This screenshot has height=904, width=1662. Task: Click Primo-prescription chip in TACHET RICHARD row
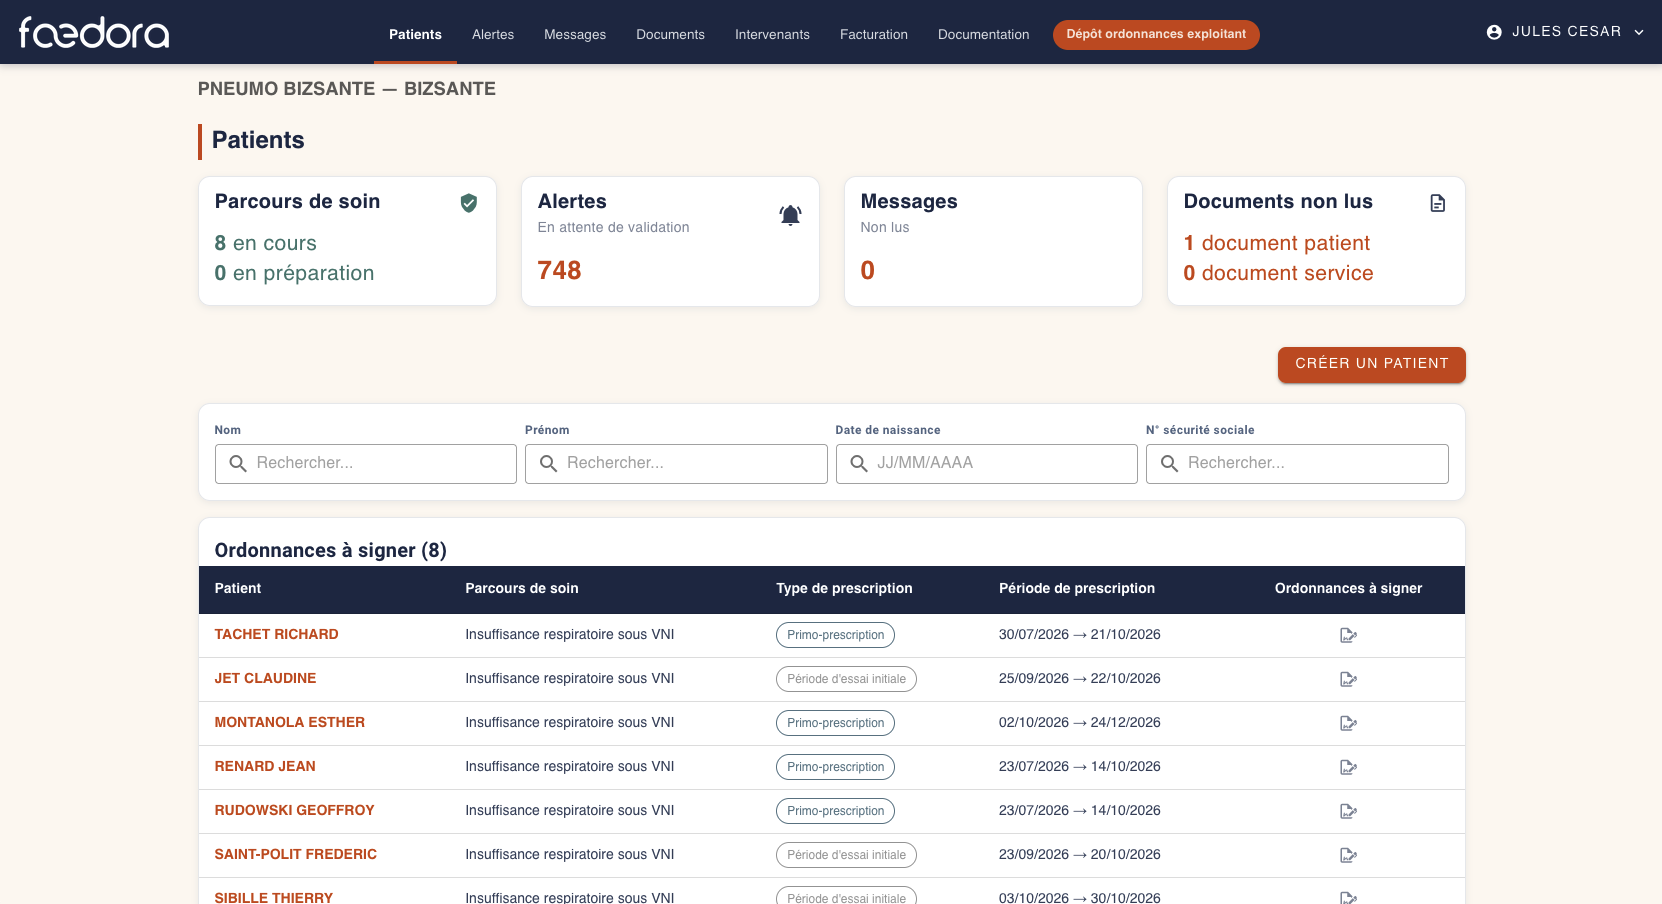tap(835, 635)
